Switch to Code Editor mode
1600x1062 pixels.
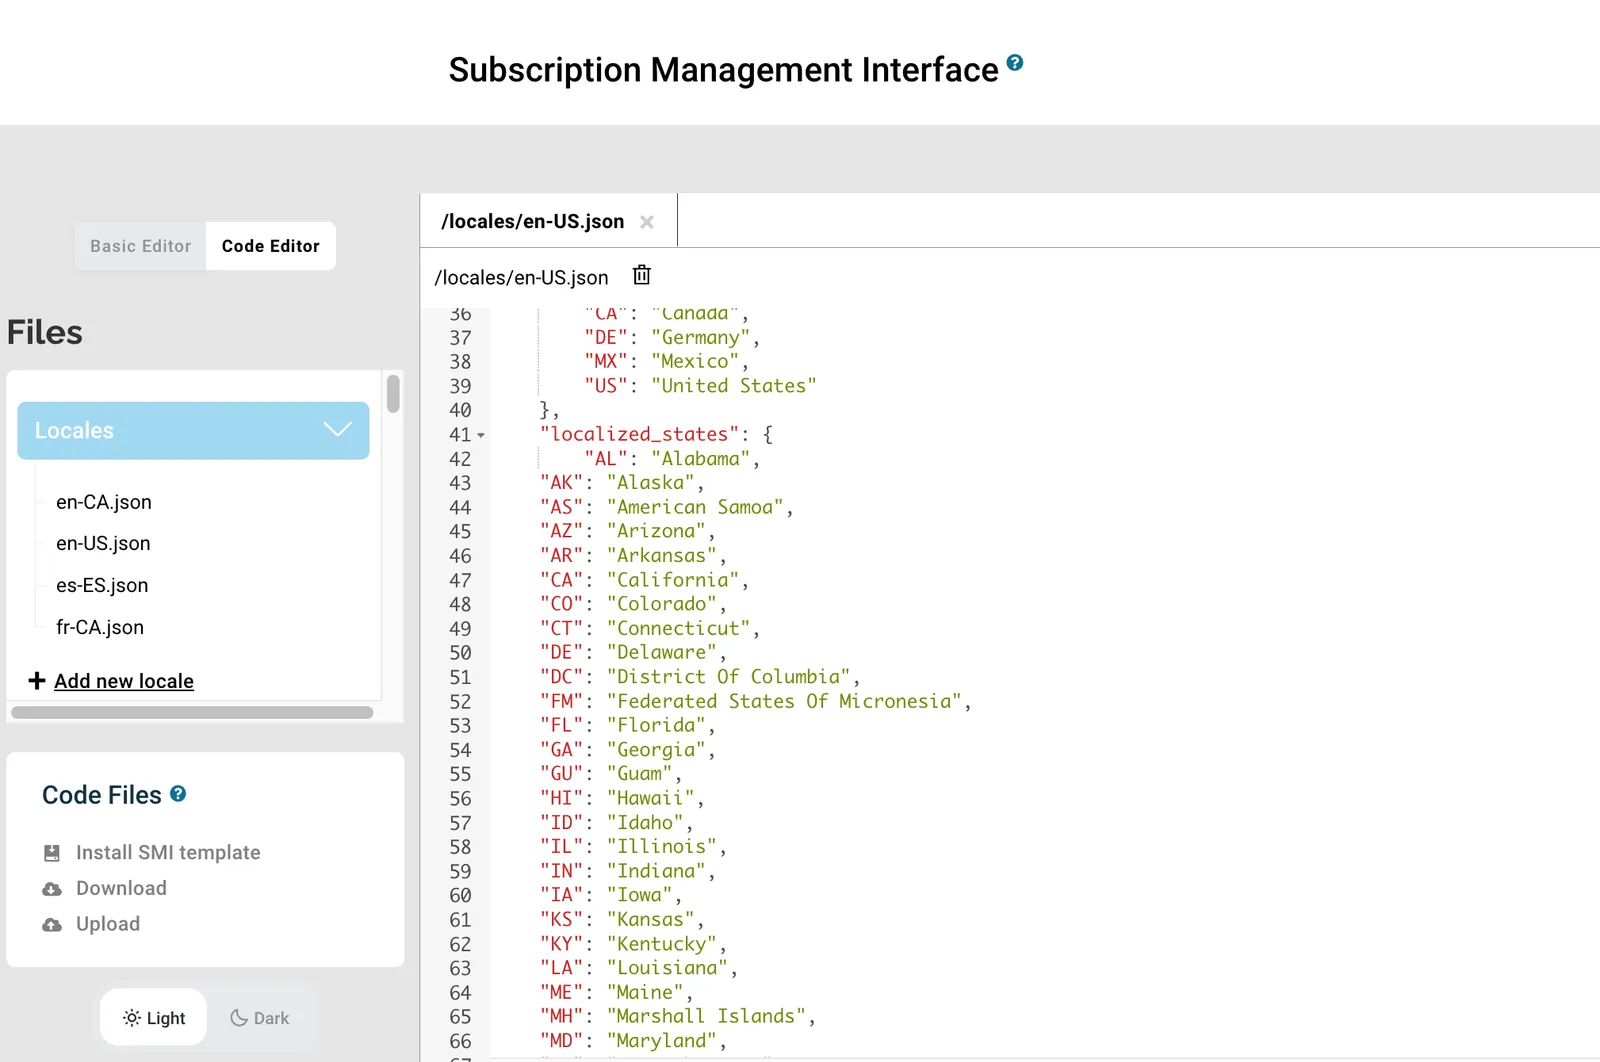(271, 246)
